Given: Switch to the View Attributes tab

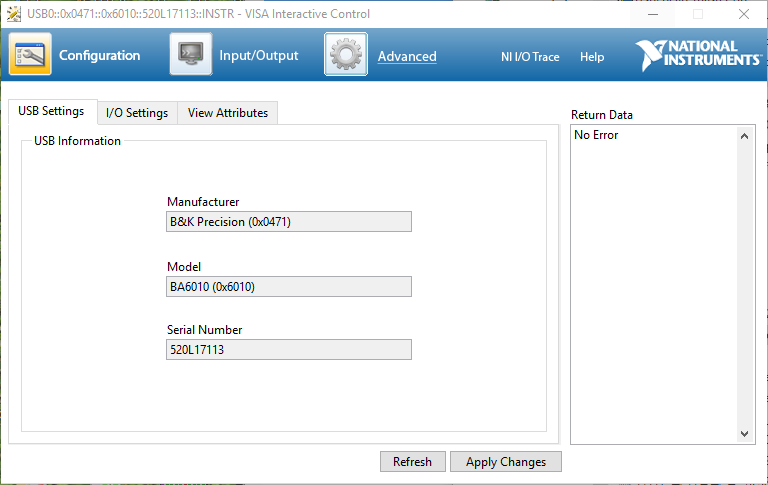Looking at the screenshot, I should click(x=228, y=113).
